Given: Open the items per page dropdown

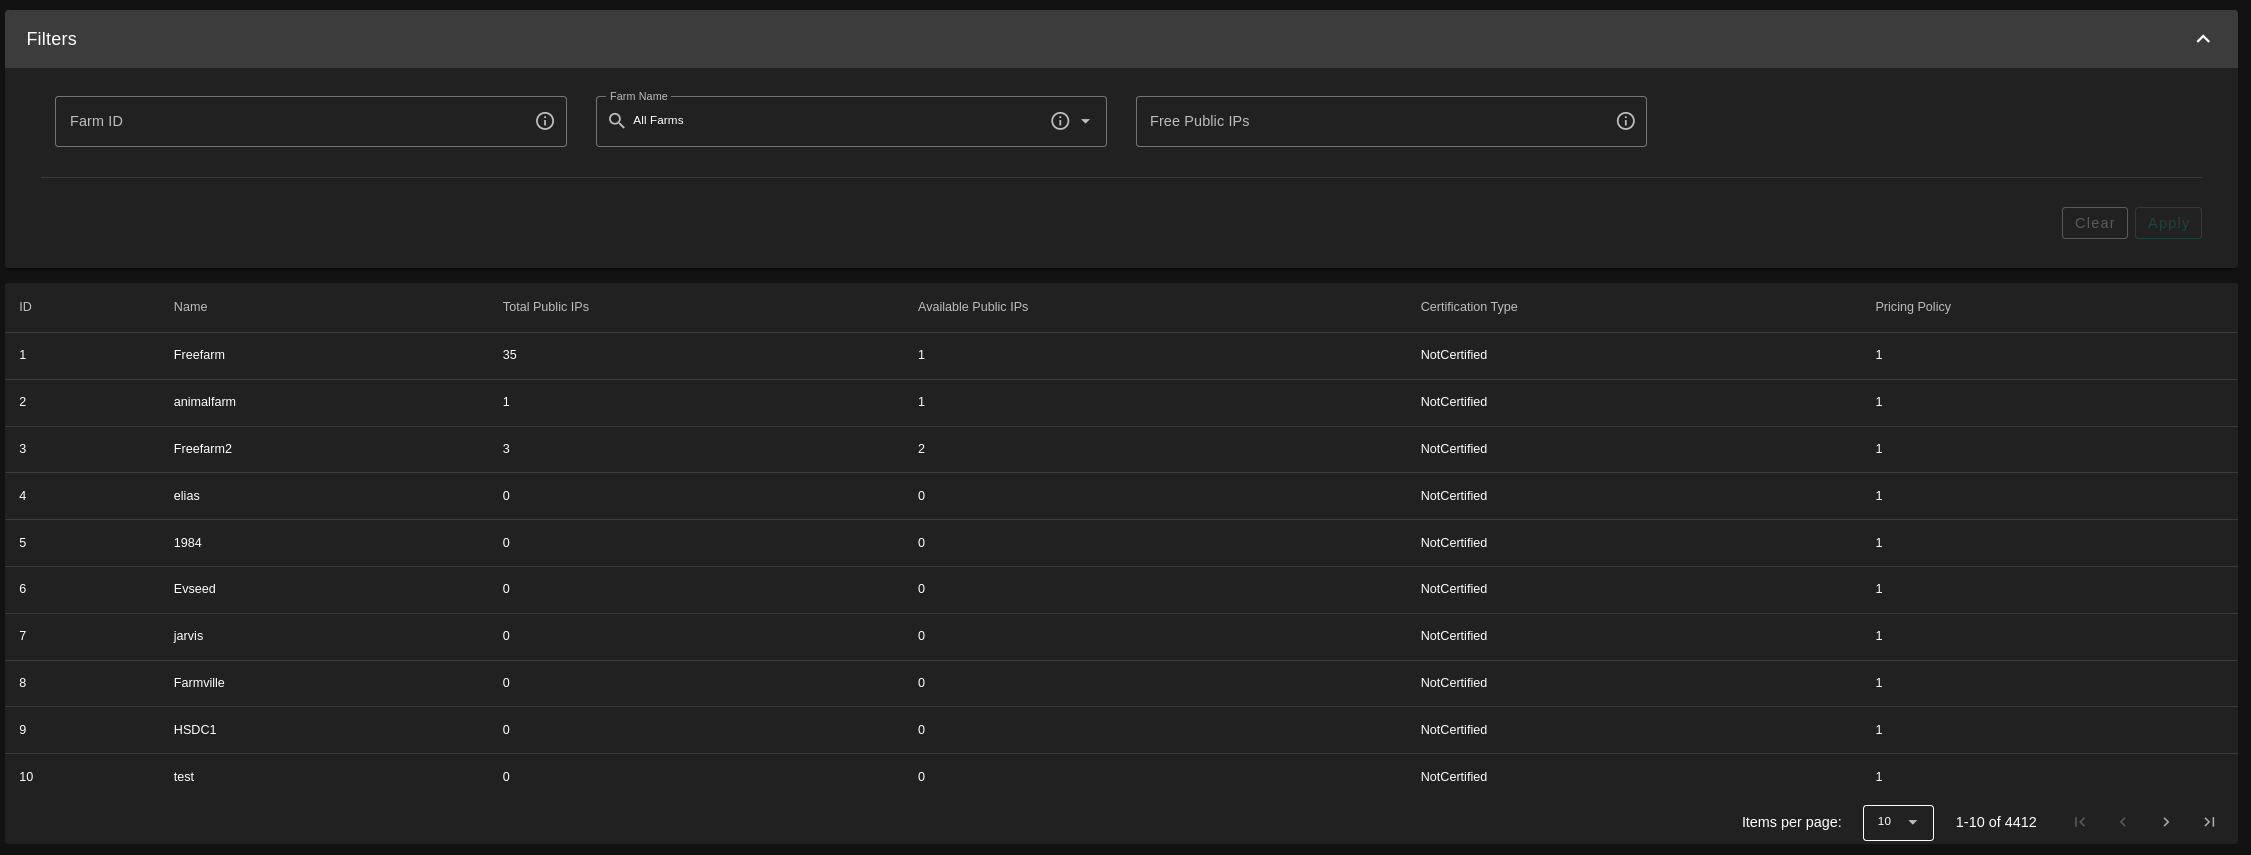Looking at the screenshot, I should pyautogui.click(x=1897, y=822).
